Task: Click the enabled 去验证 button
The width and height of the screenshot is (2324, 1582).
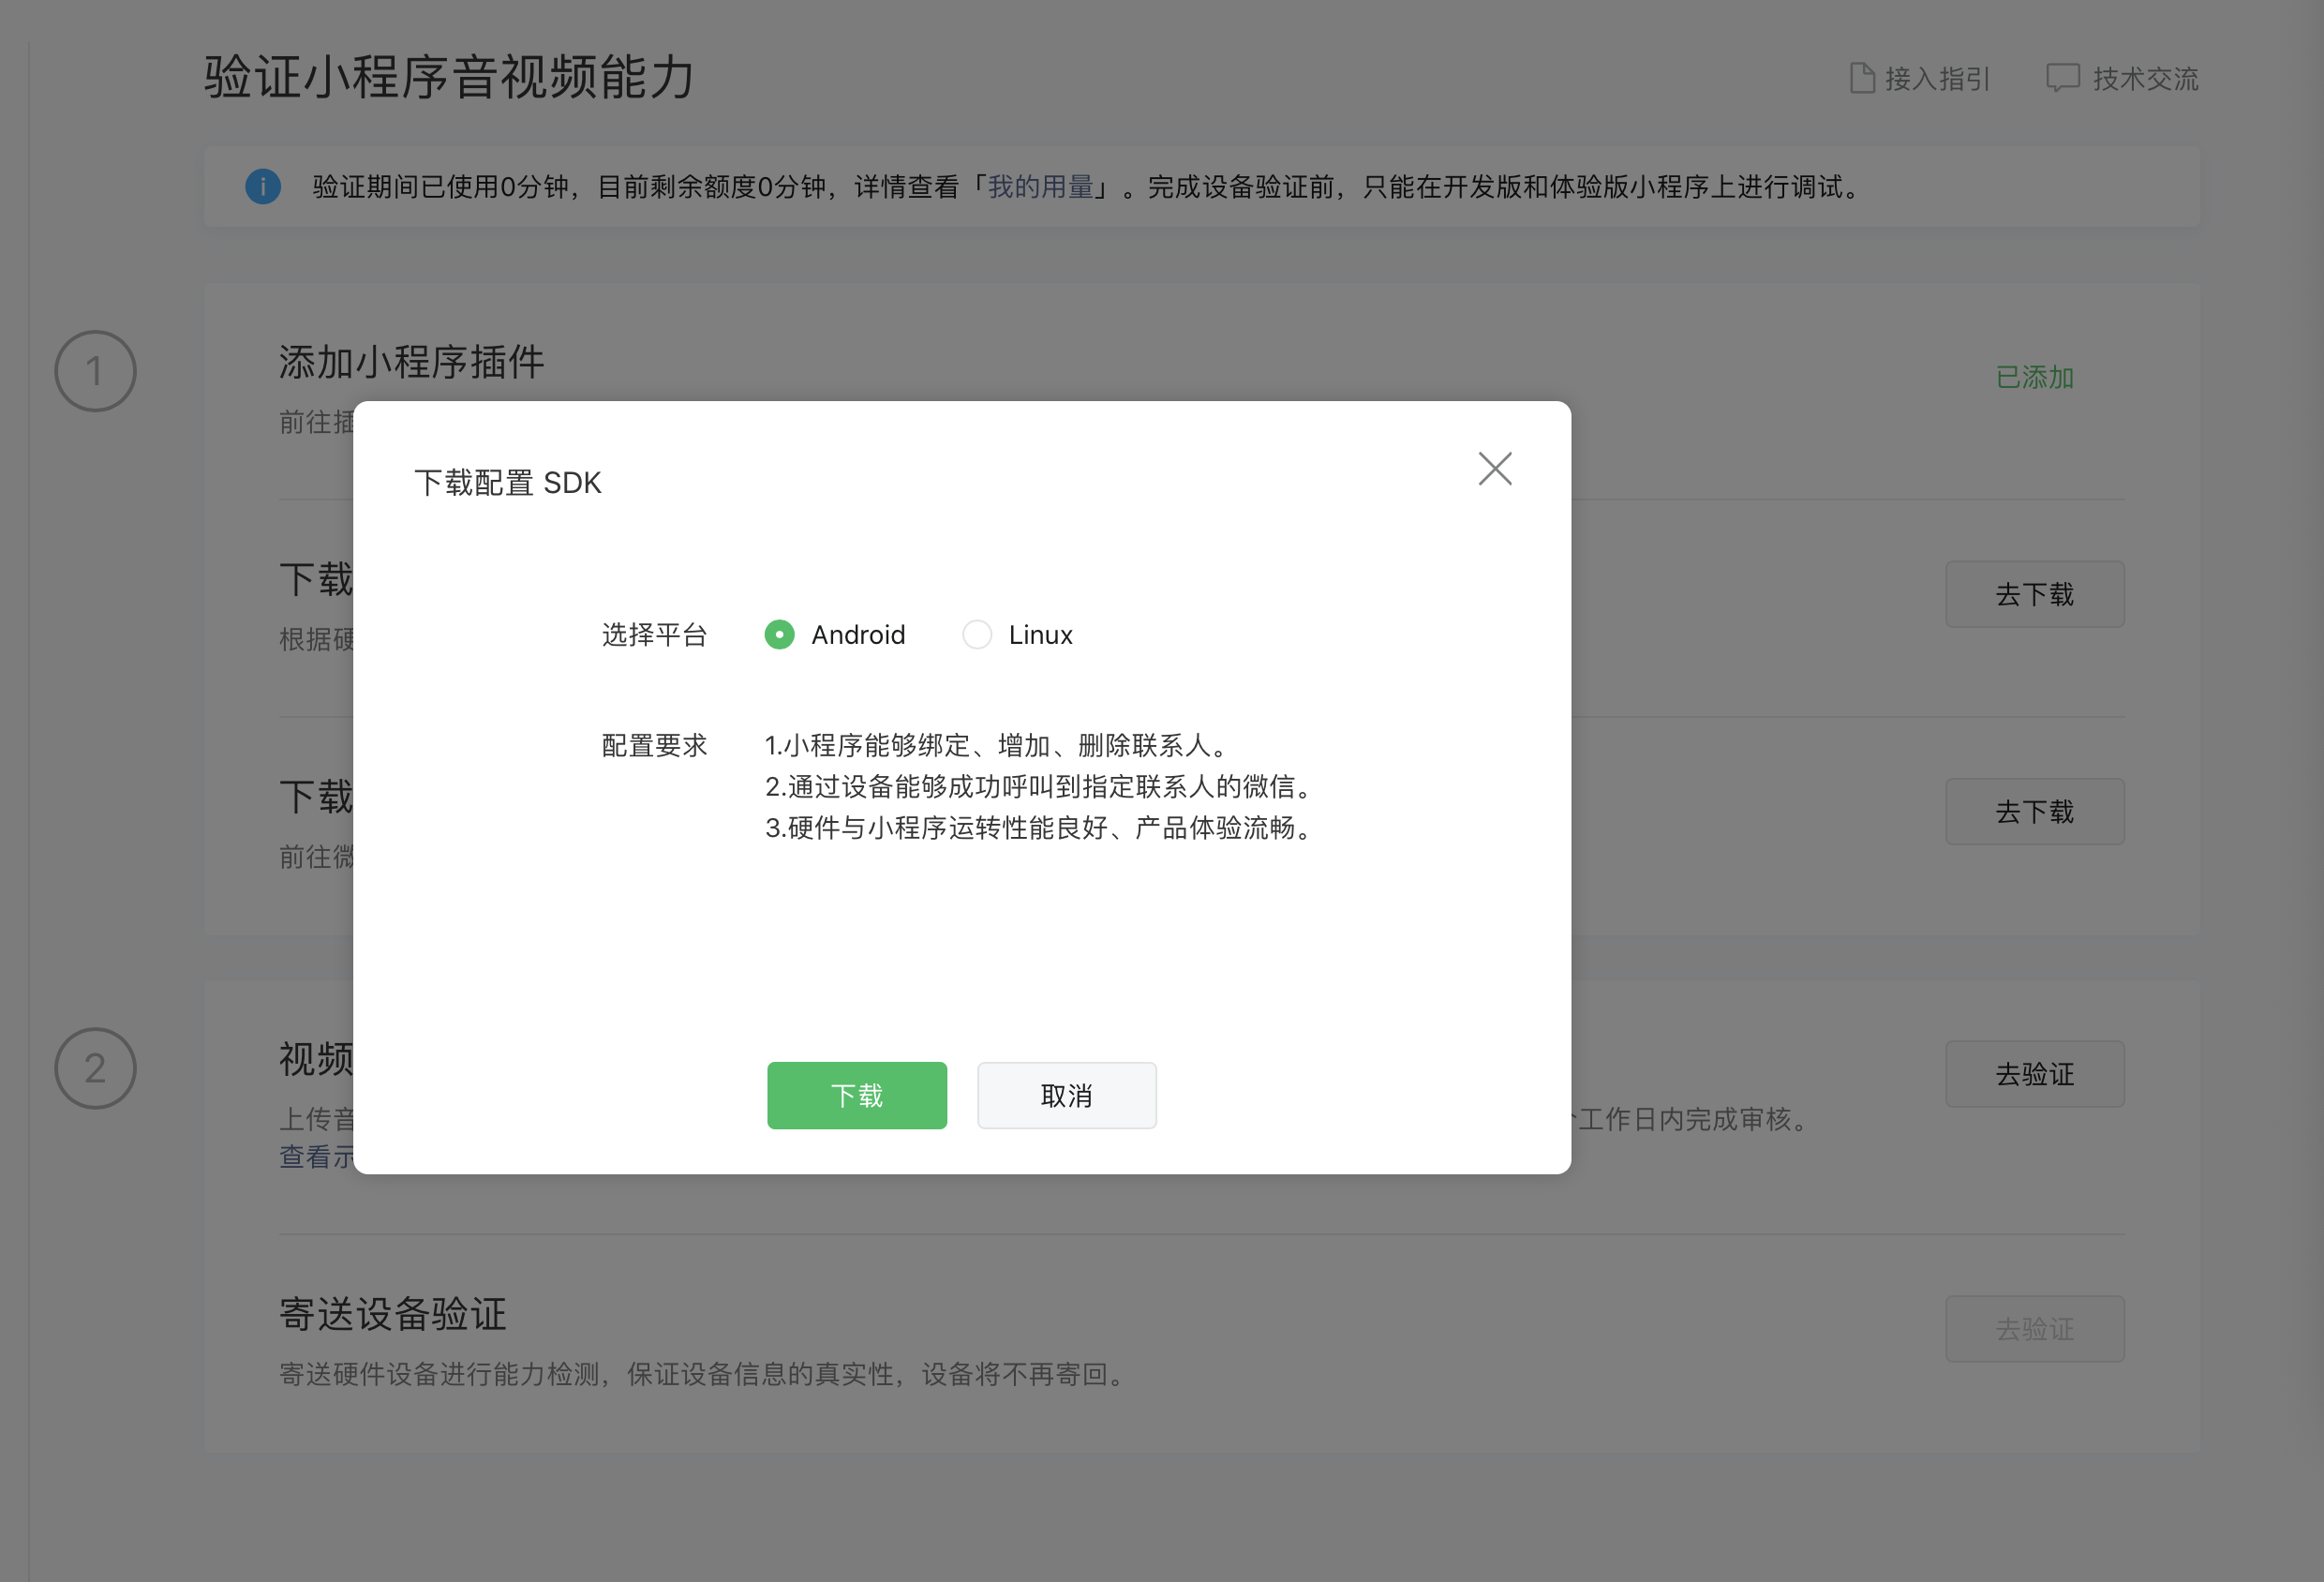Action: pyautogui.click(x=2034, y=1073)
